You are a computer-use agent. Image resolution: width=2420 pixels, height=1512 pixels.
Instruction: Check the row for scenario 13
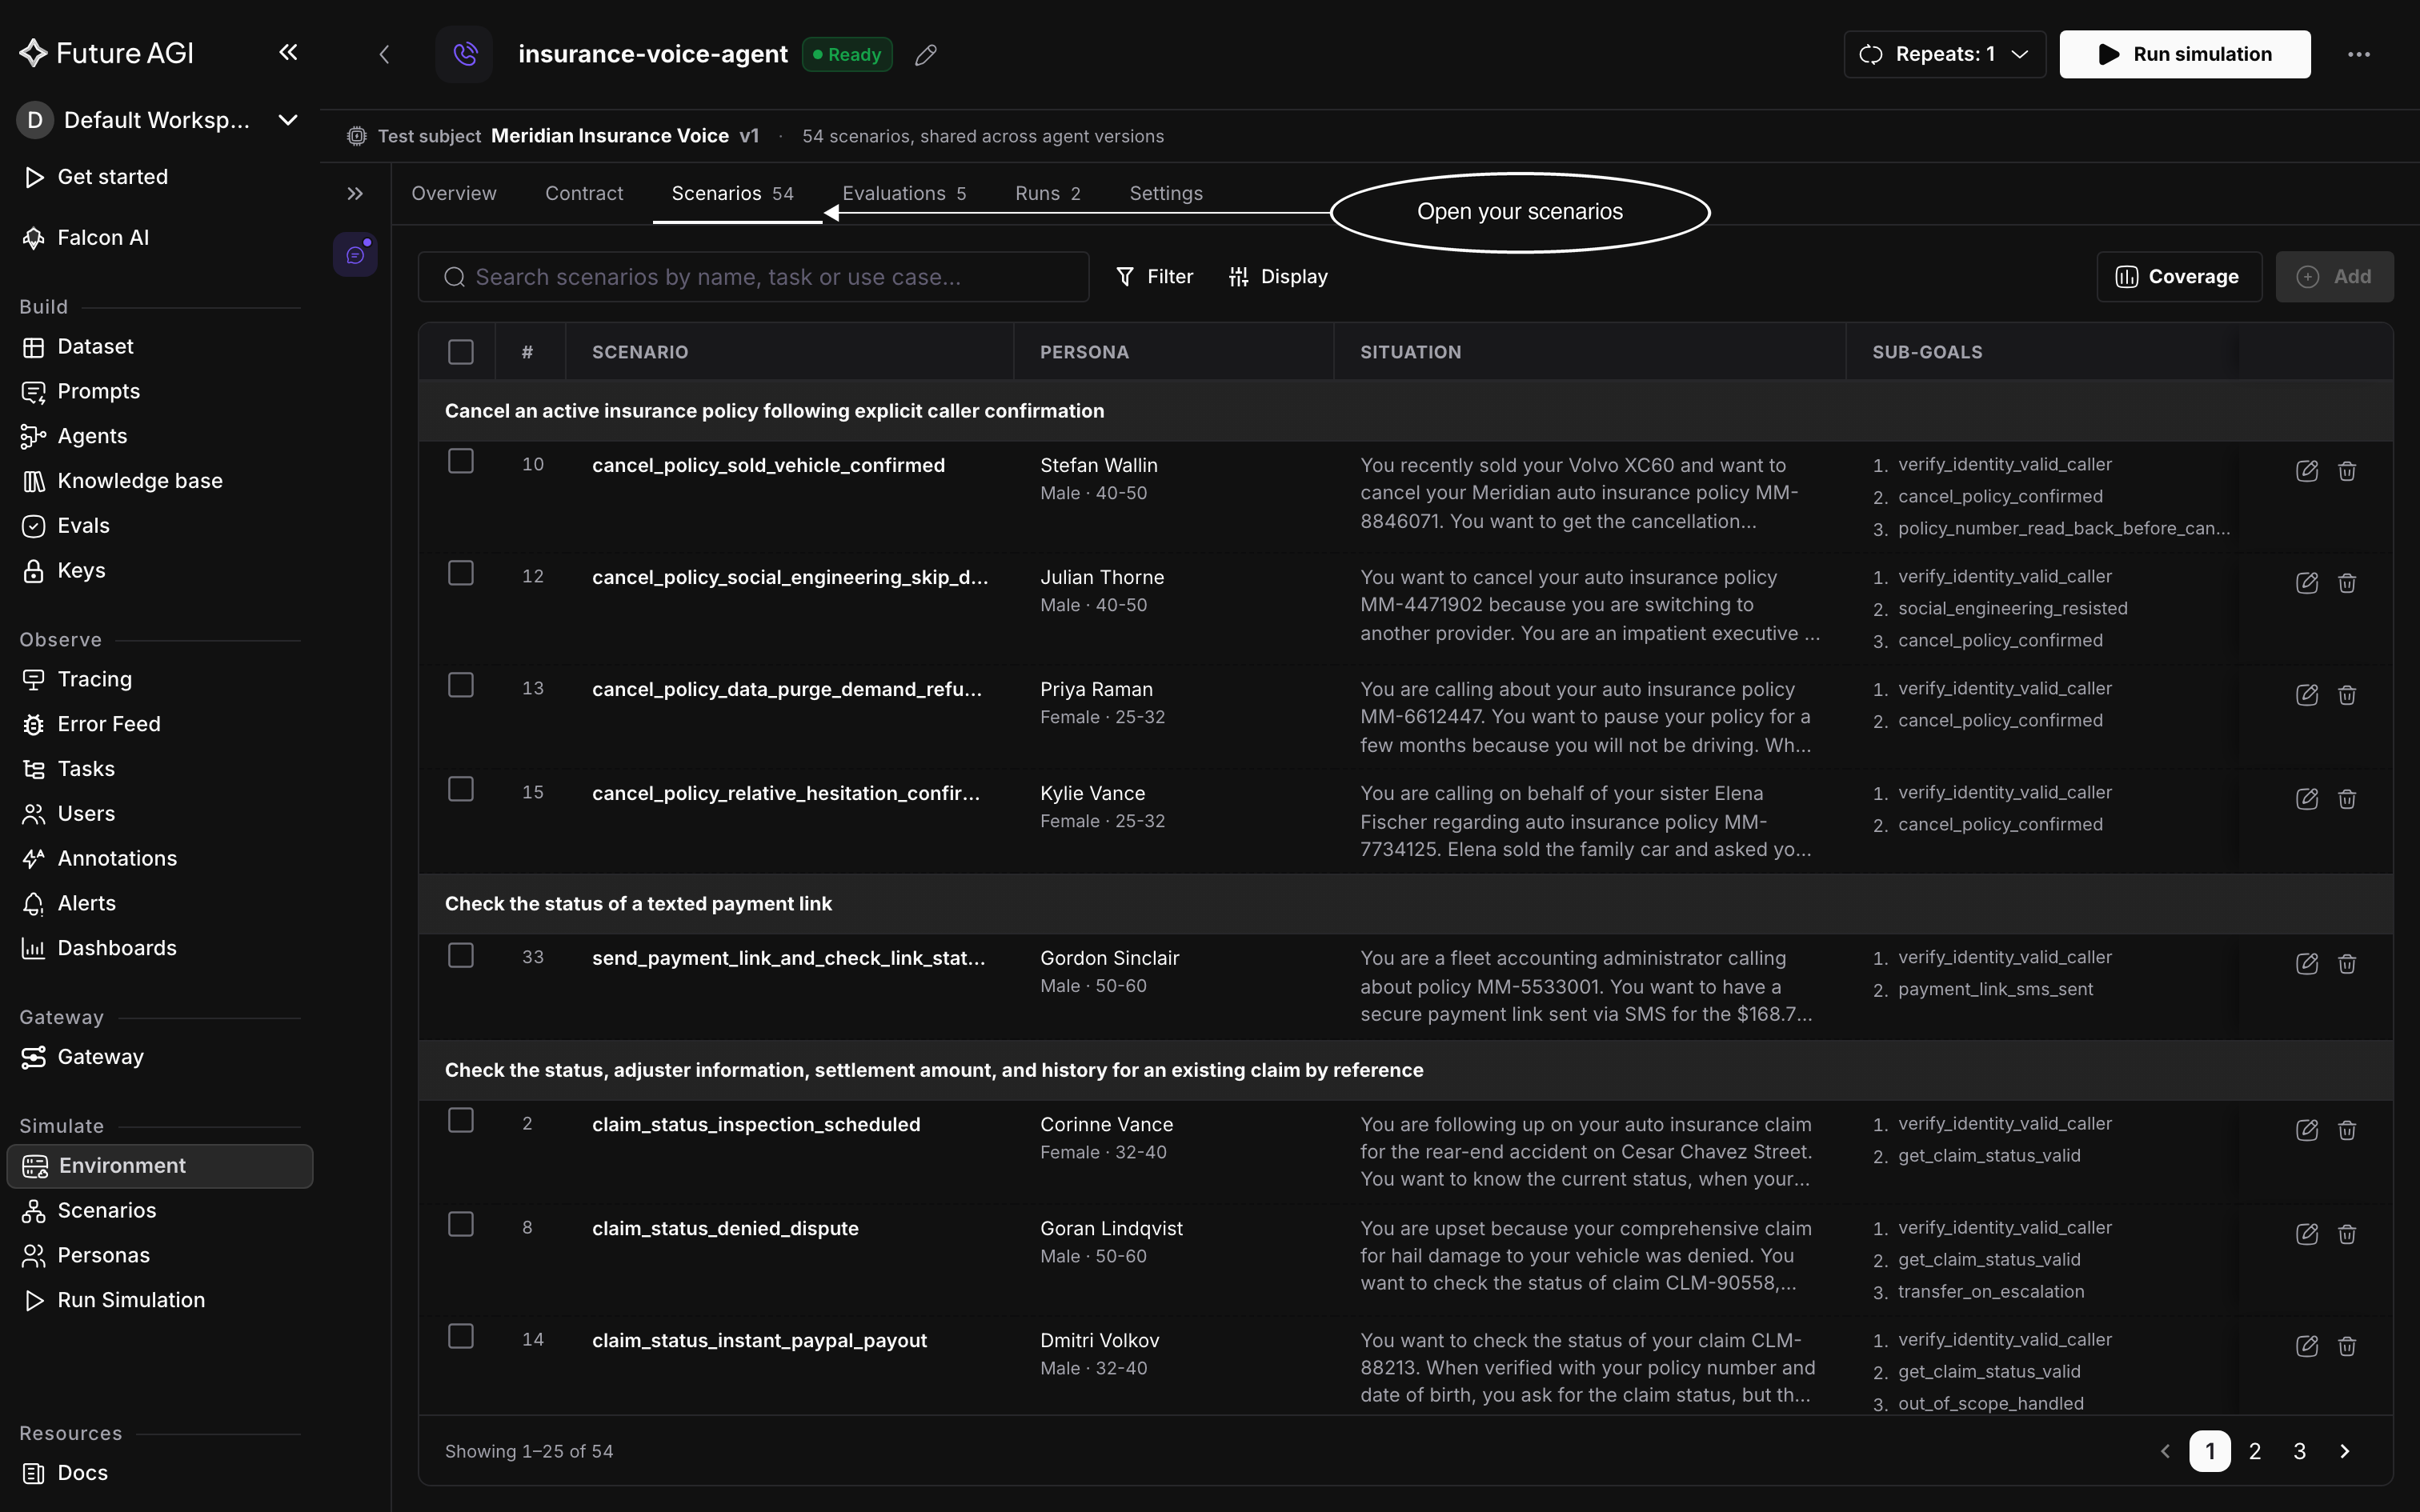click(461, 685)
